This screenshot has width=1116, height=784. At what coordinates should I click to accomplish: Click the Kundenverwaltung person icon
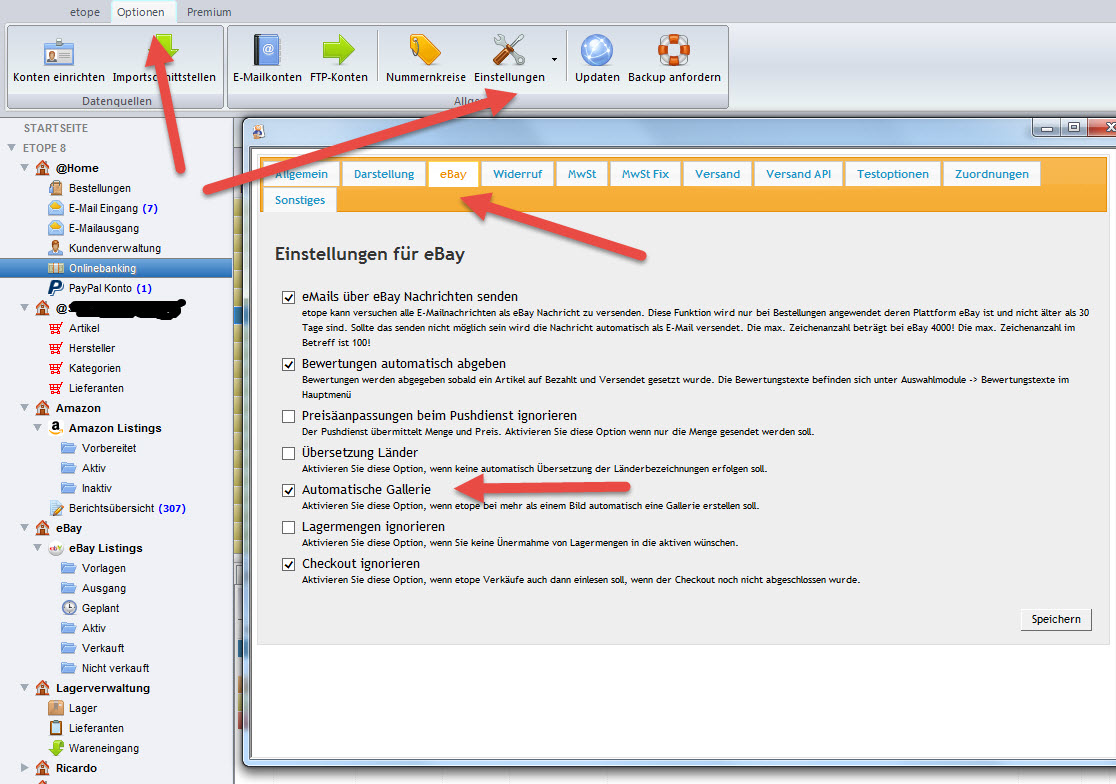56,248
